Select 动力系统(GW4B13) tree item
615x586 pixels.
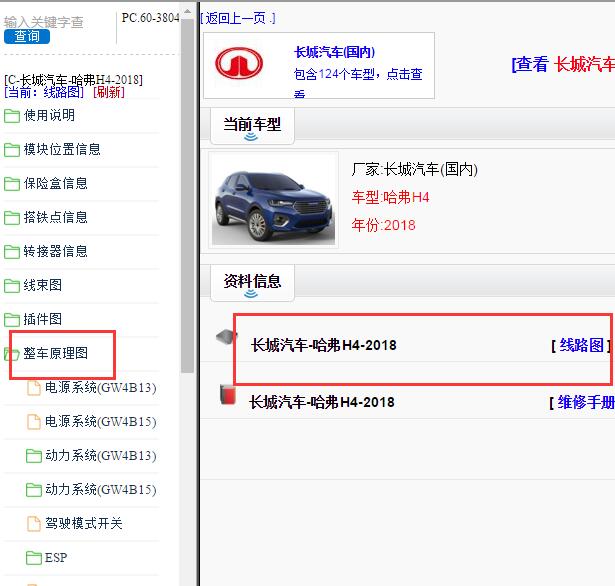click(x=101, y=456)
